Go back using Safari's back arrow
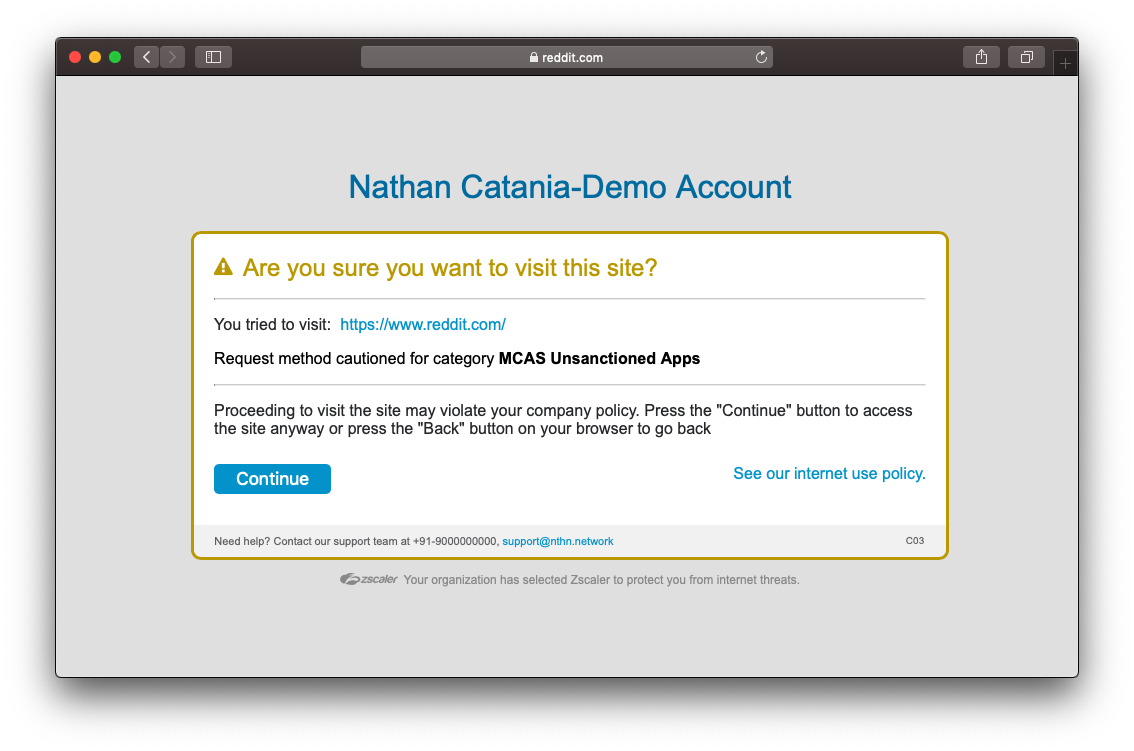The height and width of the screenshot is (751, 1134). point(147,57)
